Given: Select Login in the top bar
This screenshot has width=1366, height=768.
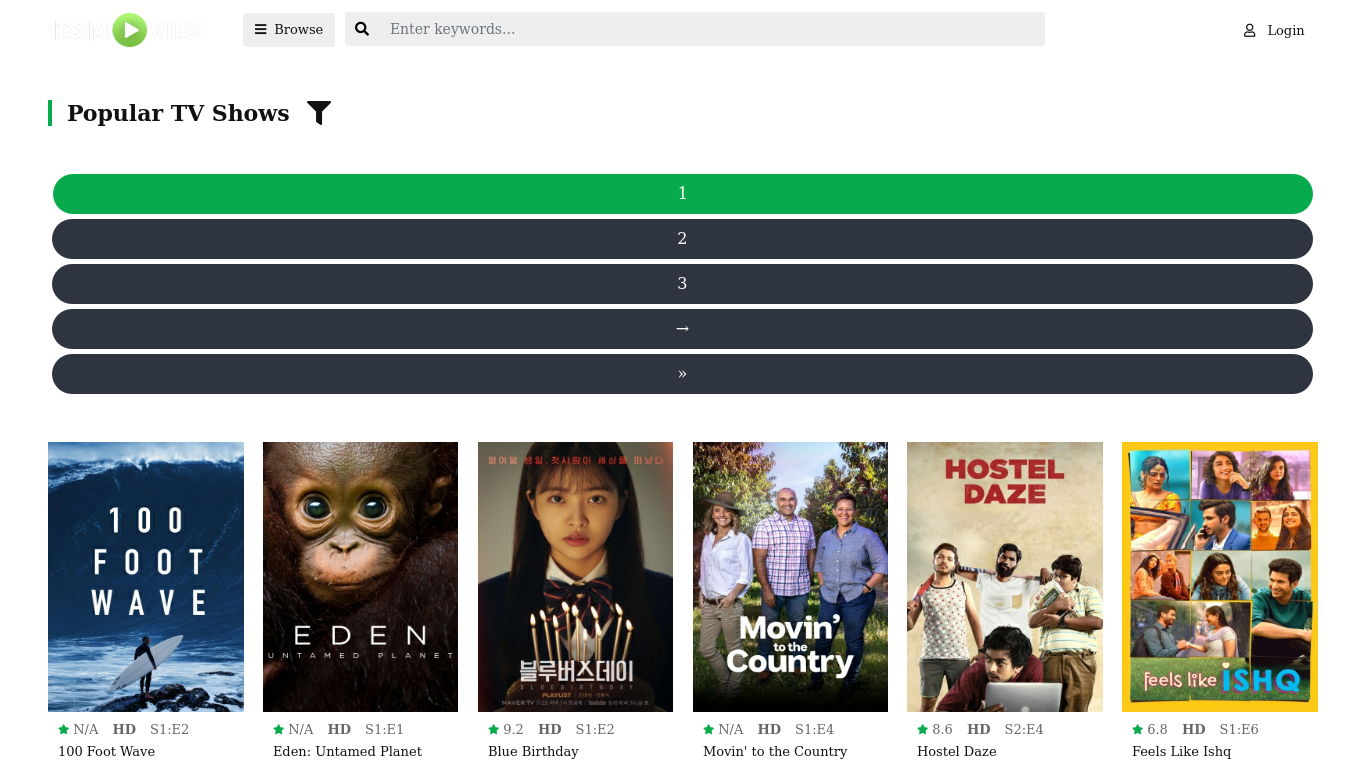Looking at the screenshot, I should point(1285,30).
